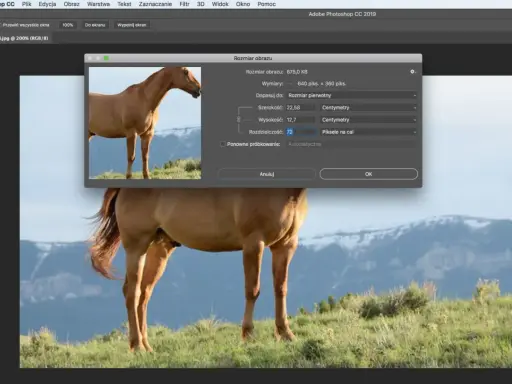Open the Zaznaczanie menu

pyautogui.click(x=155, y=4)
